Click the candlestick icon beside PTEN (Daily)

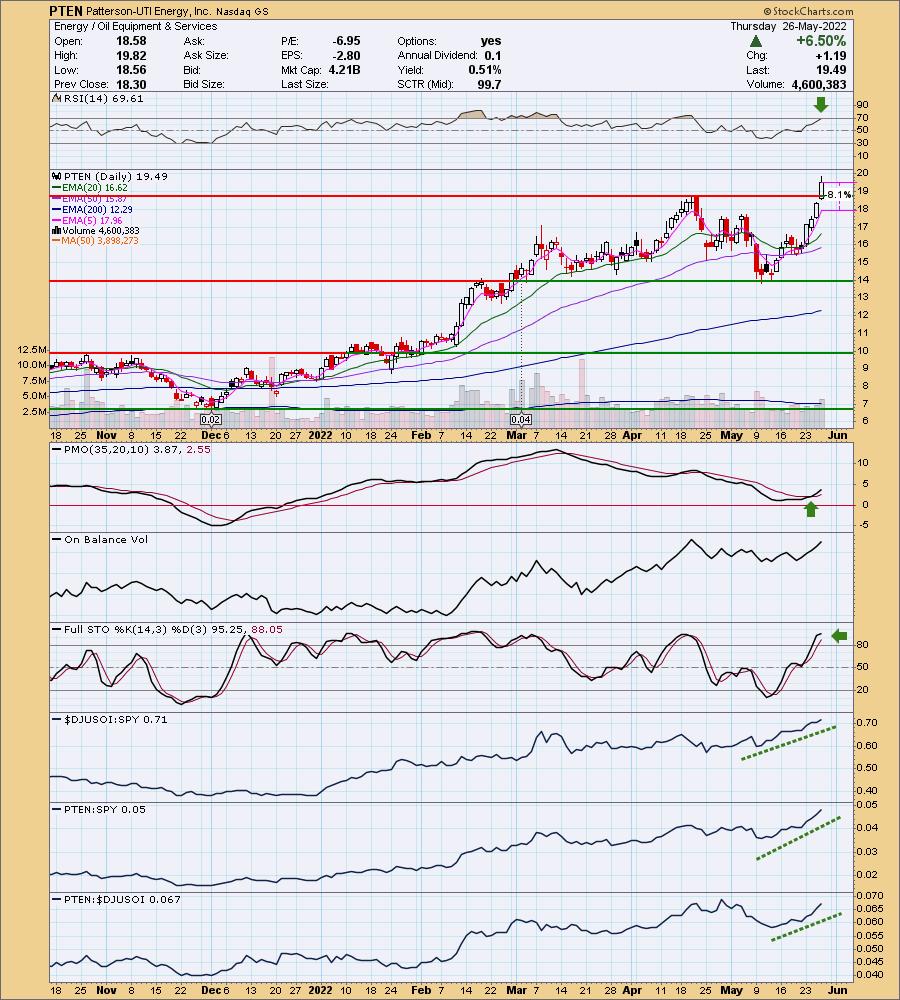click(55, 177)
